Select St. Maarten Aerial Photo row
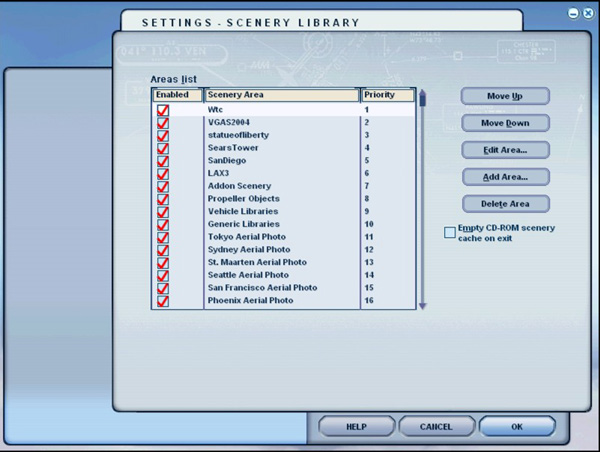The width and height of the screenshot is (600, 452). tap(284, 262)
